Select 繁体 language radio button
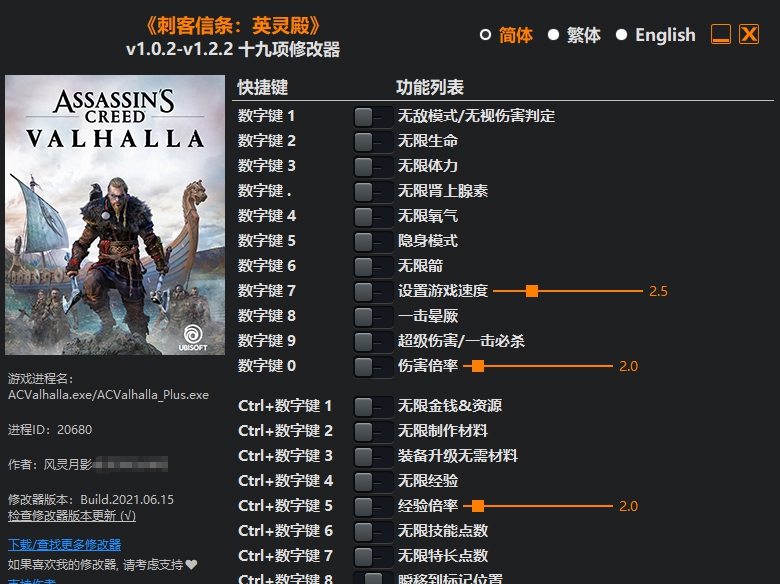The image size is (780, 584). pyautogui.click(x=553, y=35)
